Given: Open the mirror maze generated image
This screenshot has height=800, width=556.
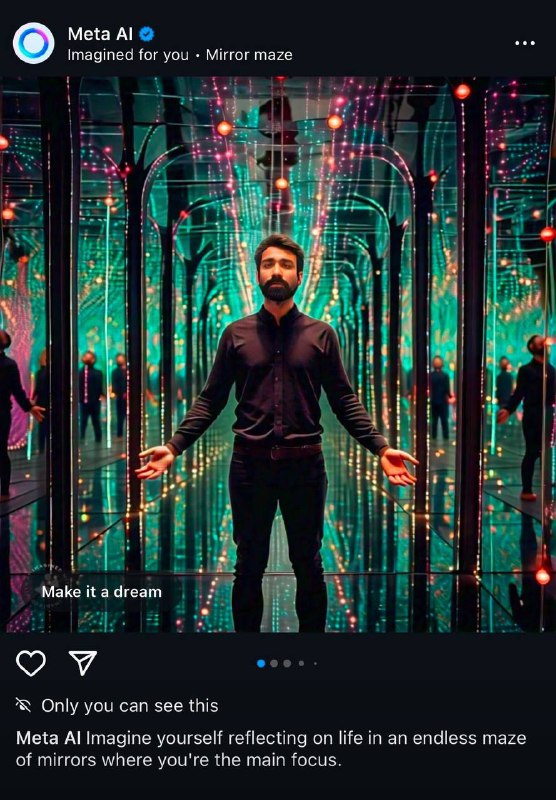Looking at the screenshot, I should 278,355.
